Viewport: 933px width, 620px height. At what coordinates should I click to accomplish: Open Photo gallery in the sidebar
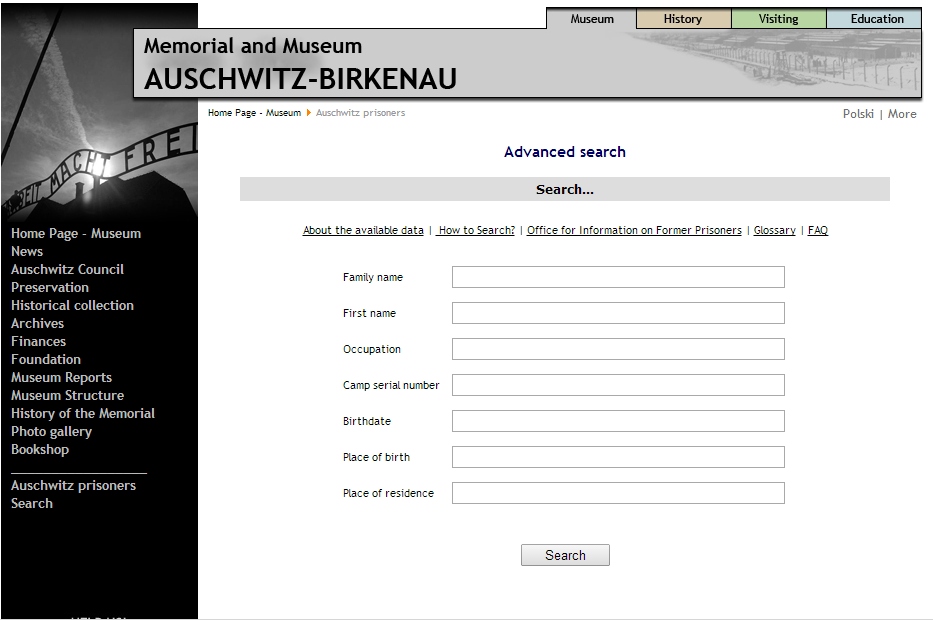tap(51, 431)
